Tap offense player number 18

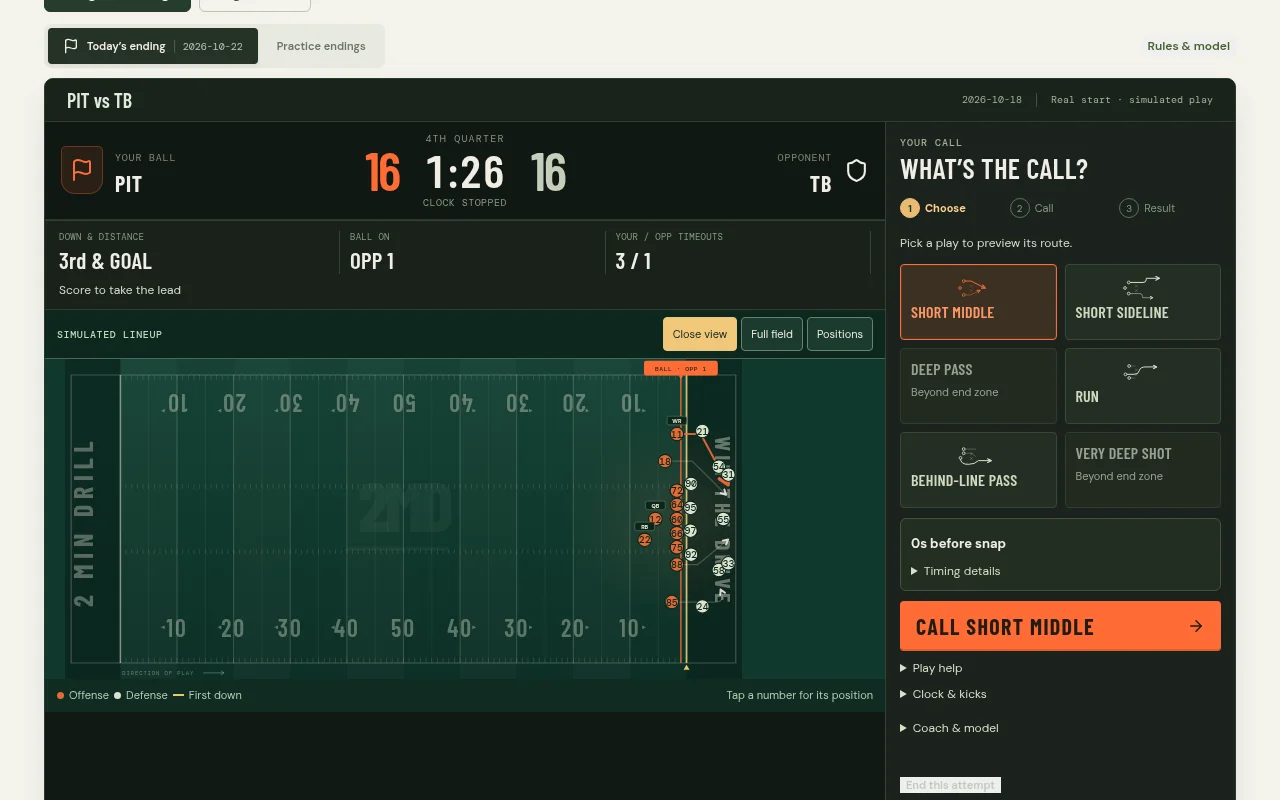click(x=665, y=461)
